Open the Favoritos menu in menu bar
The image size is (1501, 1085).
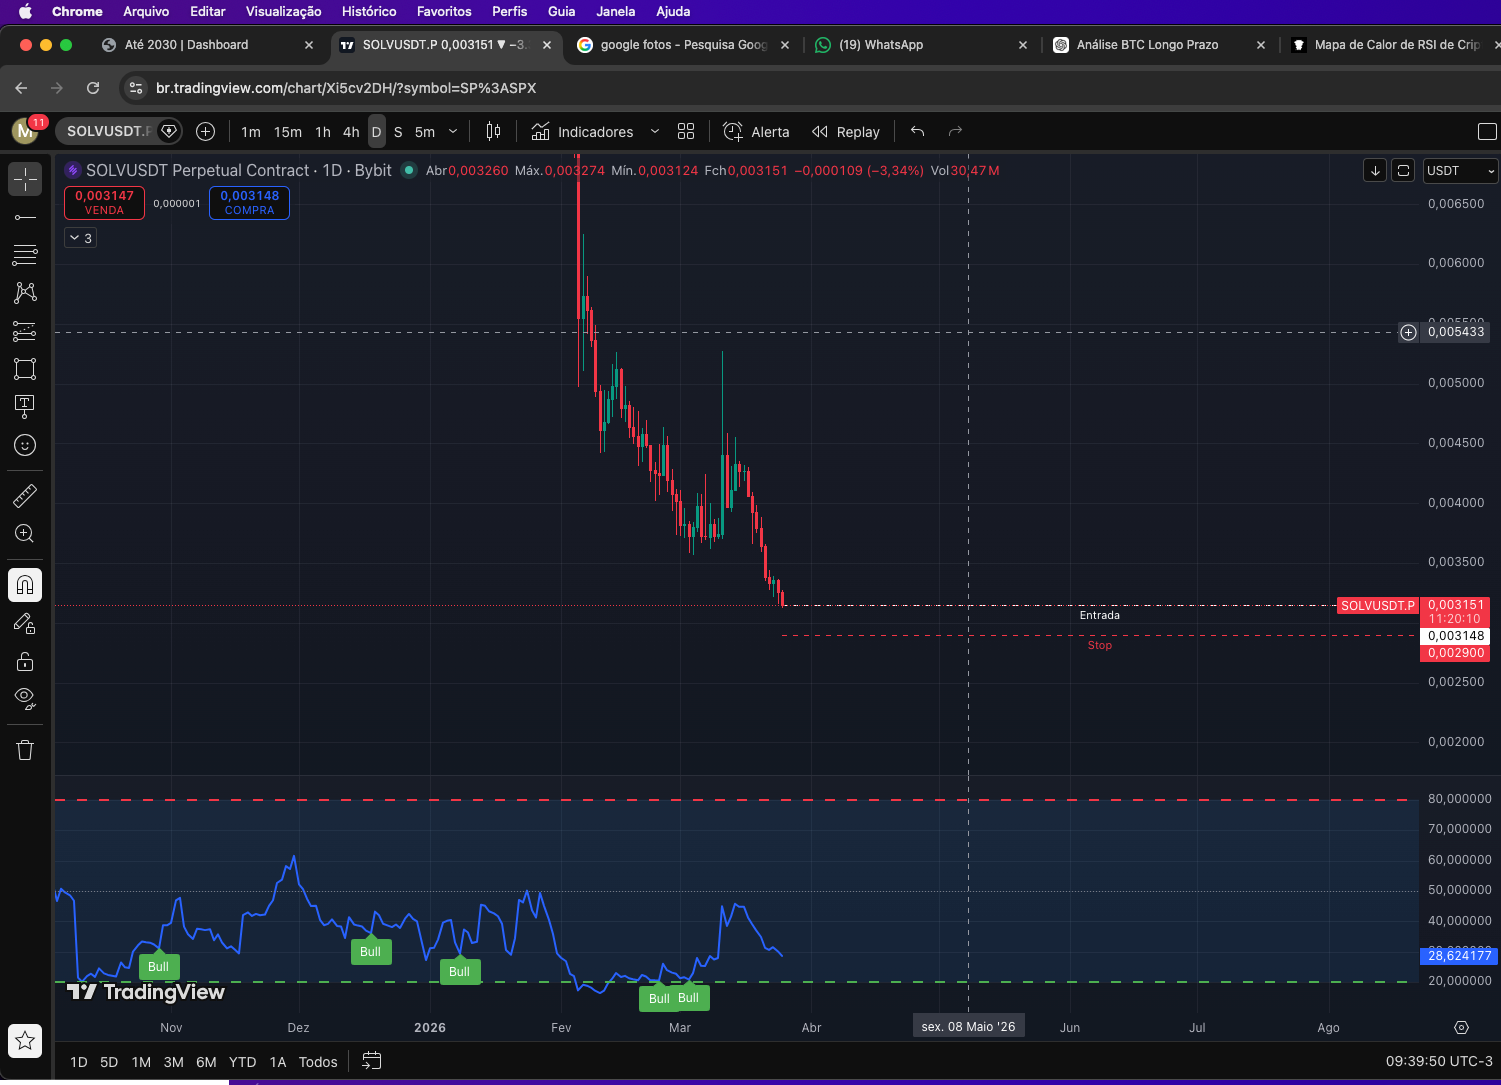(x=443, y=11)
